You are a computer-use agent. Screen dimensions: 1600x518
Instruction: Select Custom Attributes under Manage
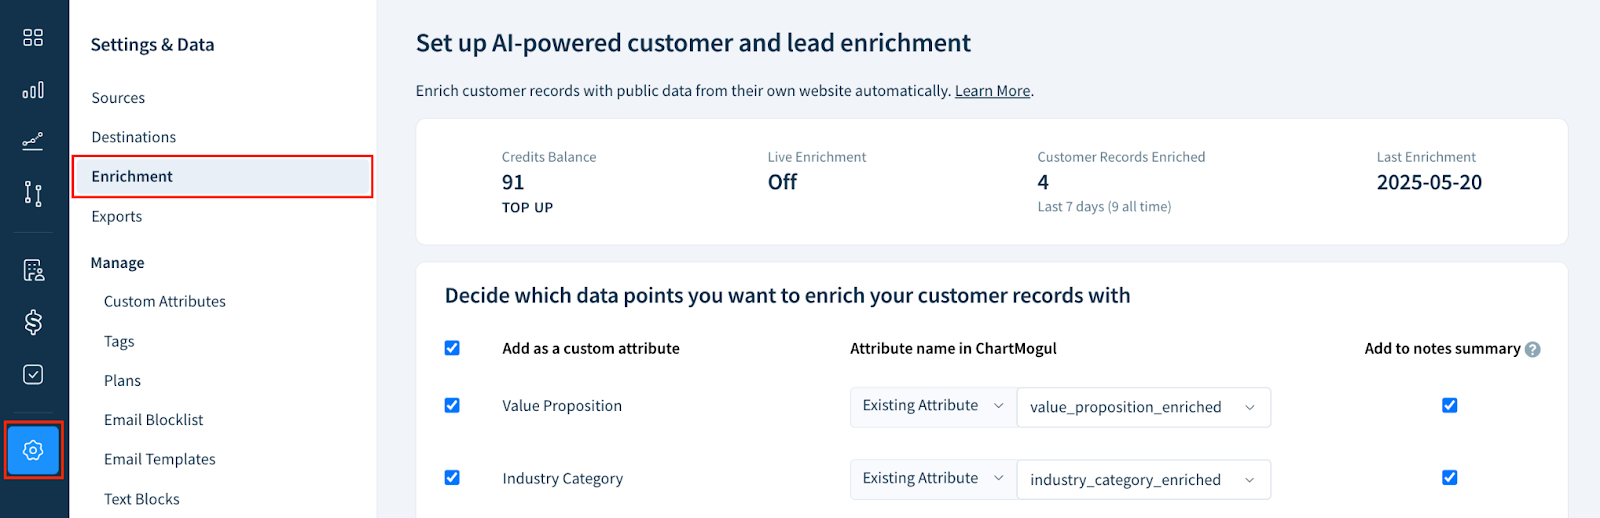tap(165, 301)
